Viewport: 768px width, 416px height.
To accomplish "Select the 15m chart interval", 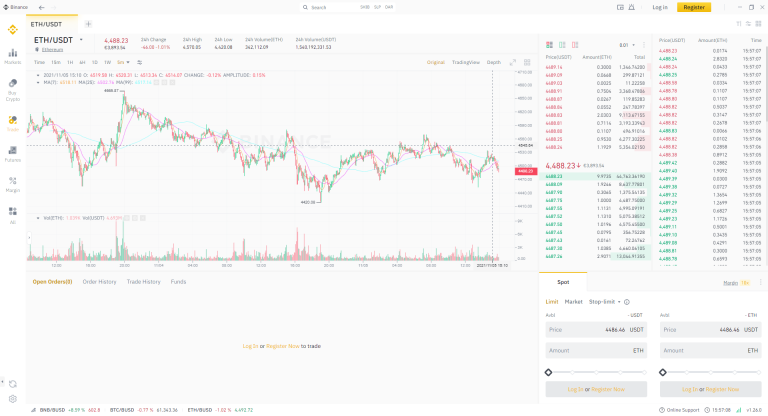I will point(56,62).
